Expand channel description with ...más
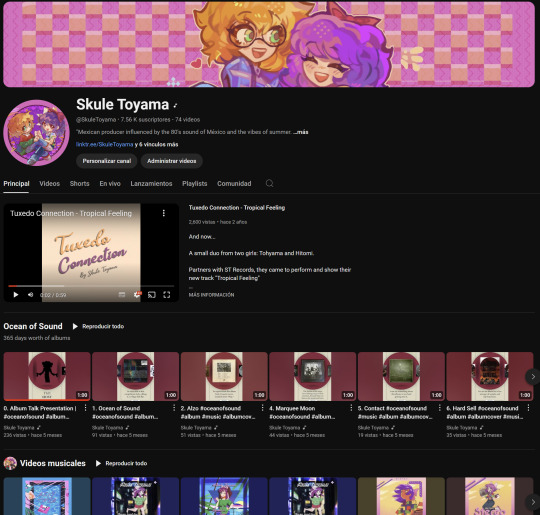 (301, 132)
